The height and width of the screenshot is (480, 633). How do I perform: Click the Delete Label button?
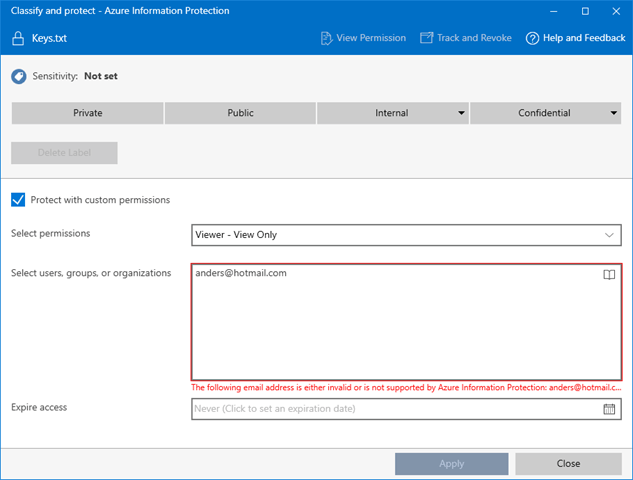click(64, 153)
